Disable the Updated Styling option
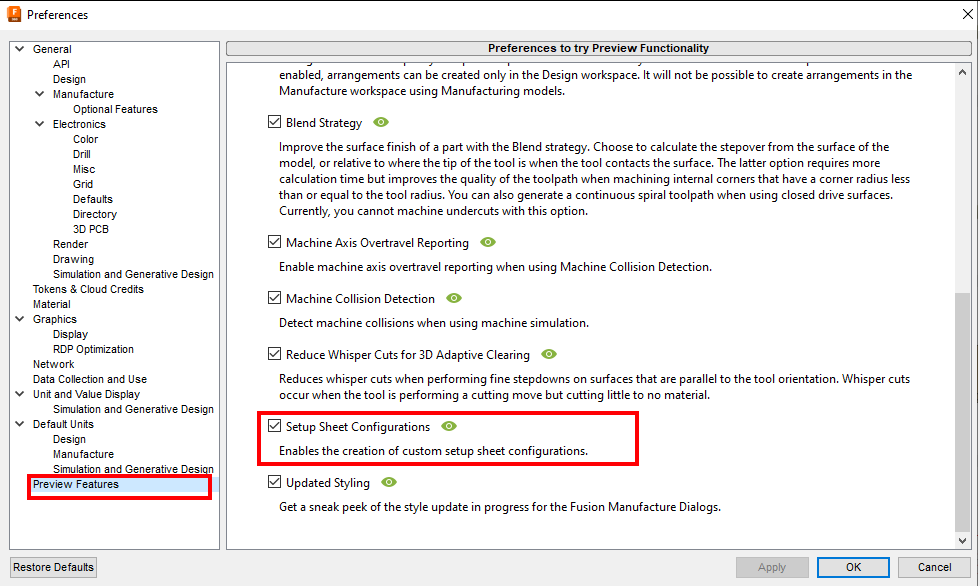Screen dimensions: 980x586 274,482
